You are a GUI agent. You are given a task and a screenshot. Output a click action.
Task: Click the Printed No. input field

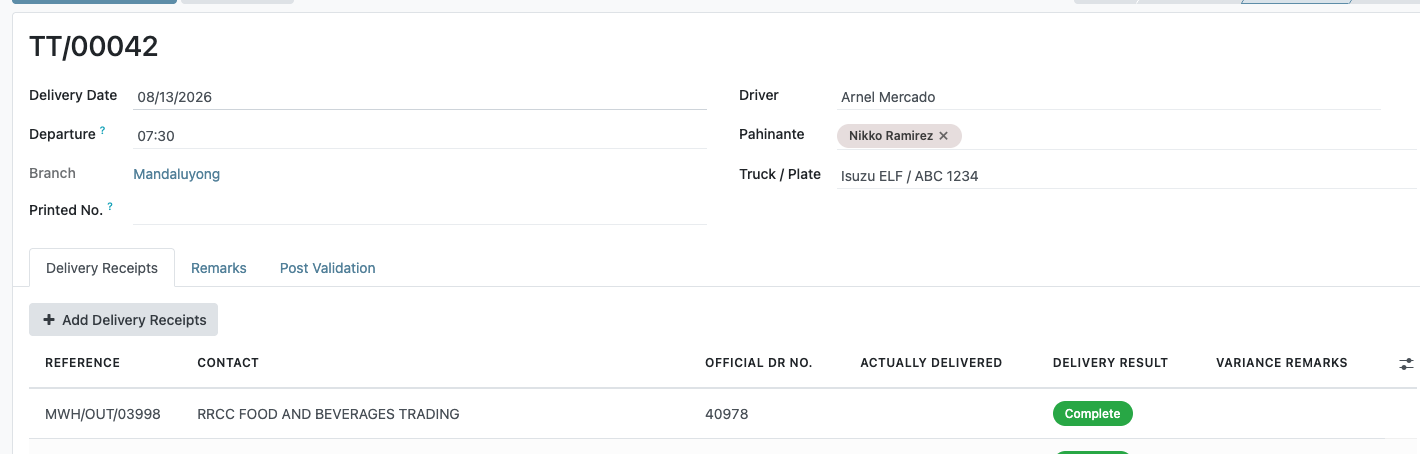click(420, 211)
